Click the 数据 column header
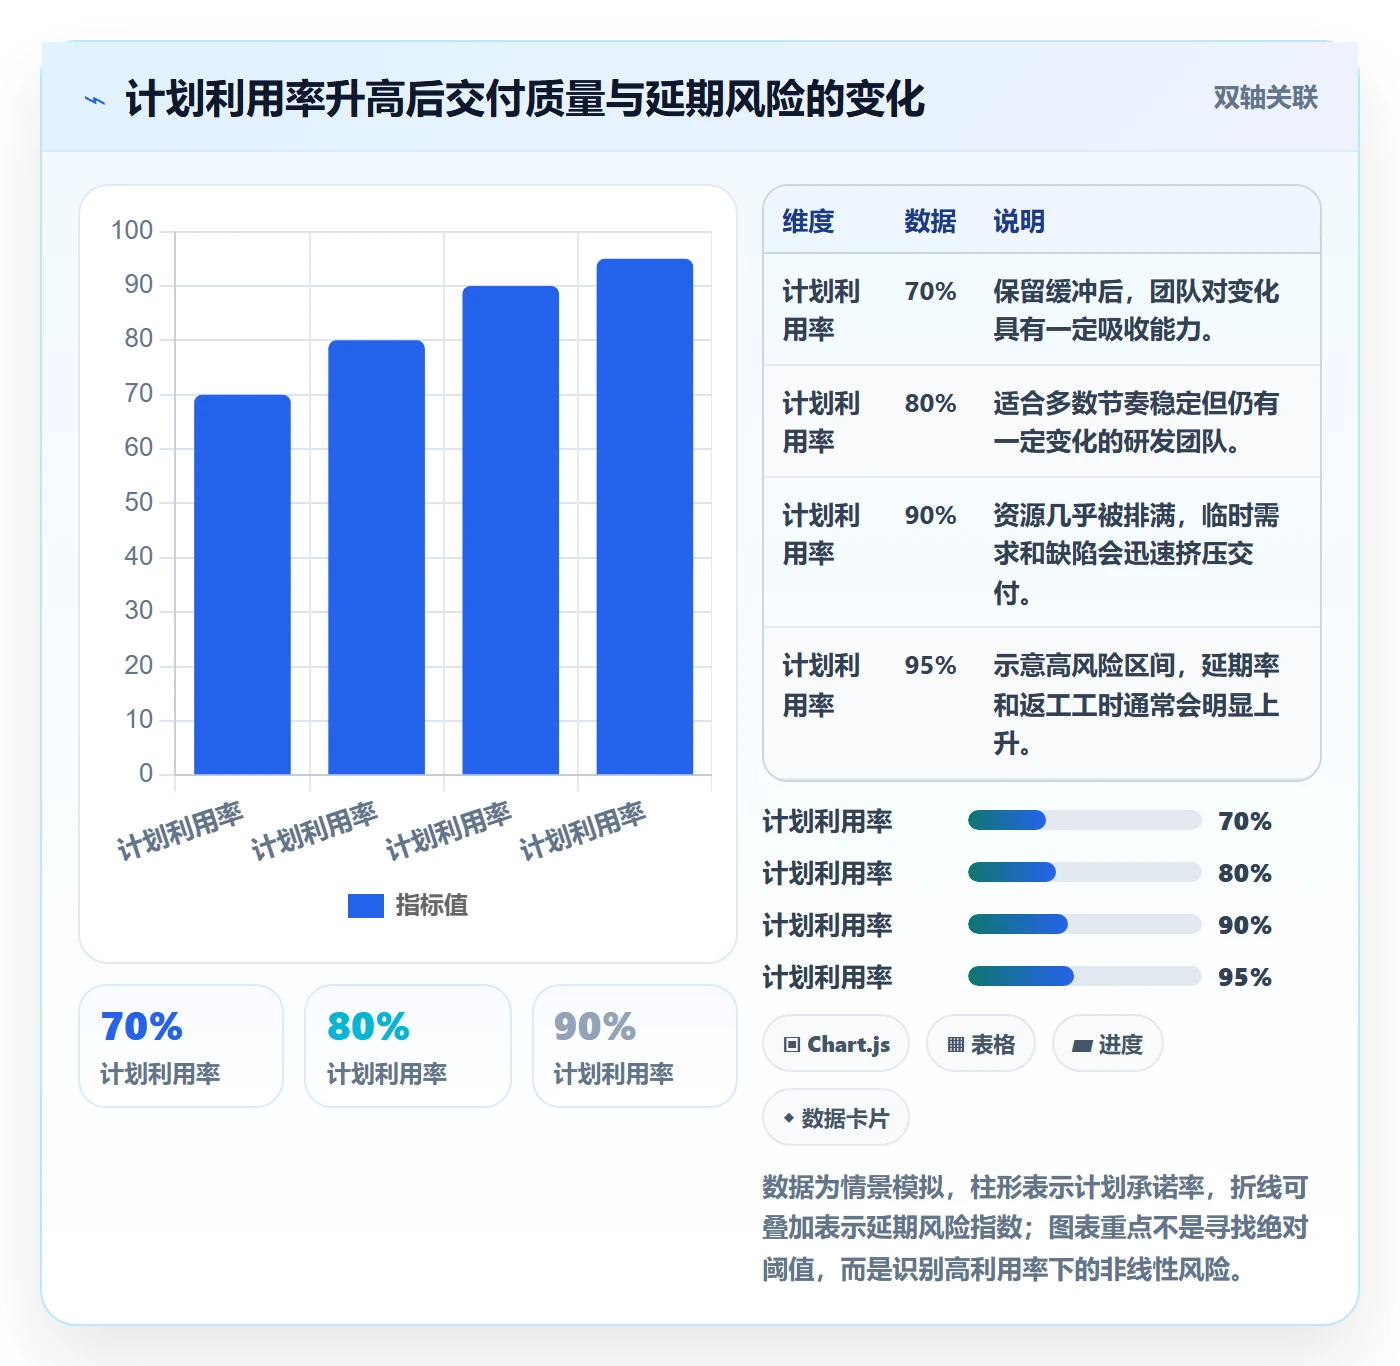 [930, 221]
